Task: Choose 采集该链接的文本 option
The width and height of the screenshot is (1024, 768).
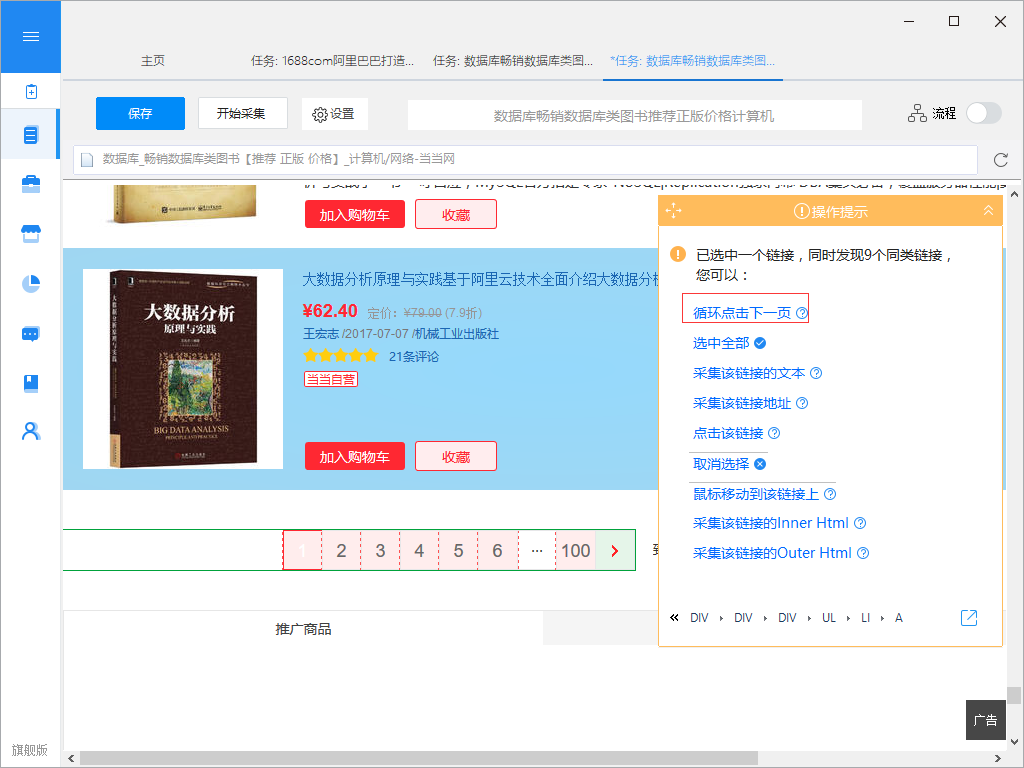Action: 749,373
